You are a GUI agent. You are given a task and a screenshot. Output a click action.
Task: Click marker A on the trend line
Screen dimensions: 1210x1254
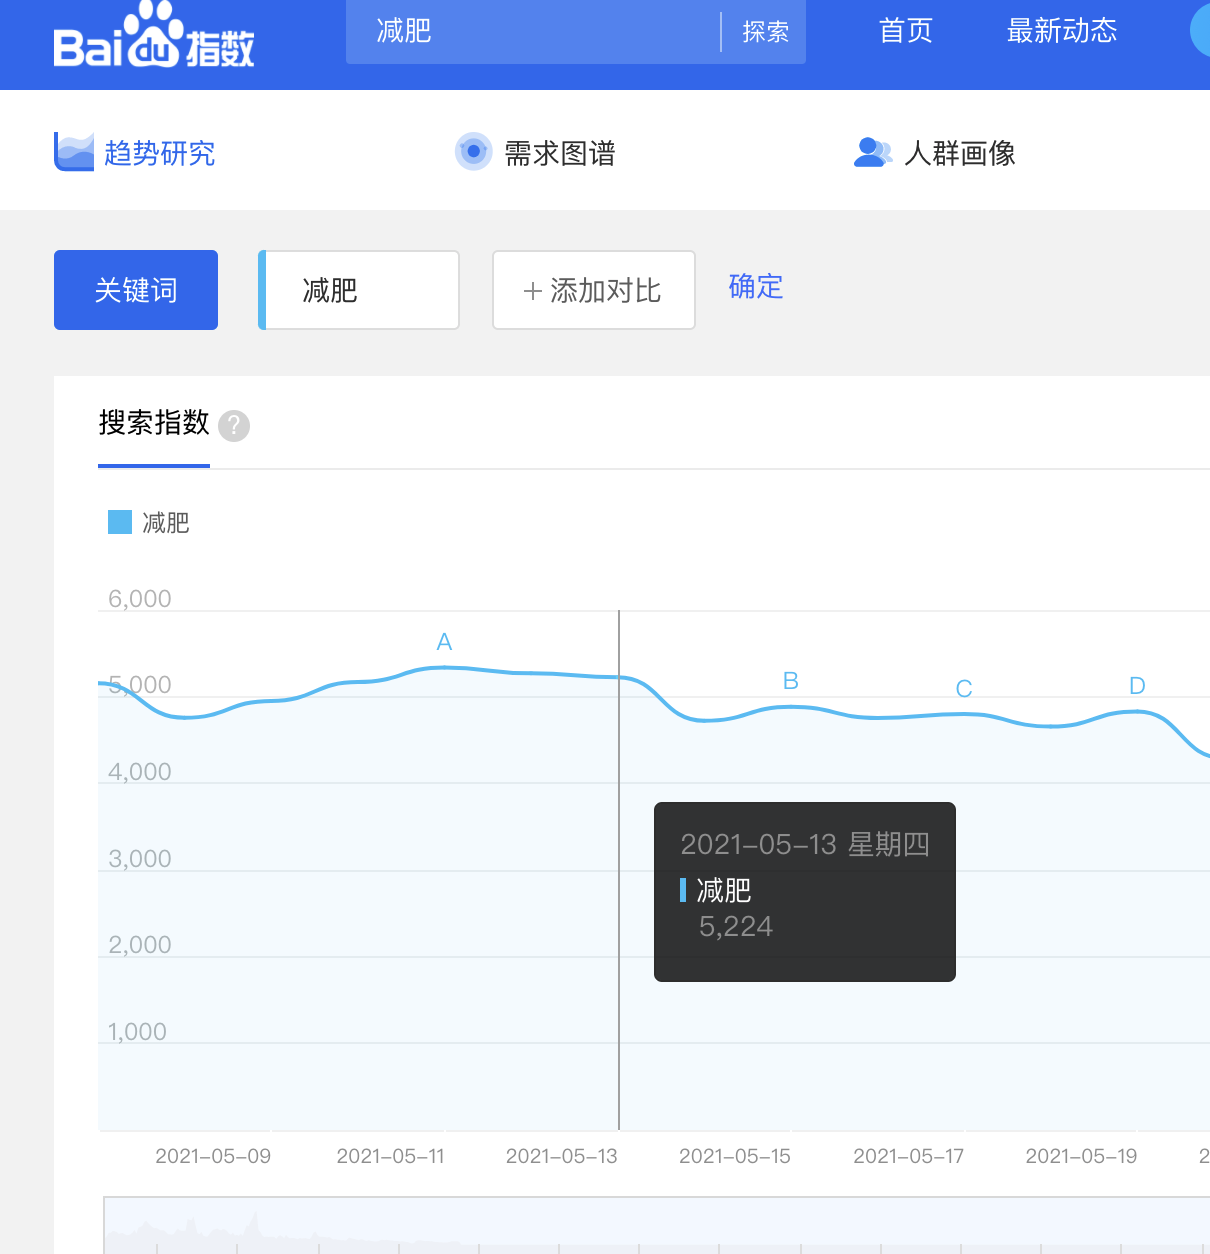[444, 642]
